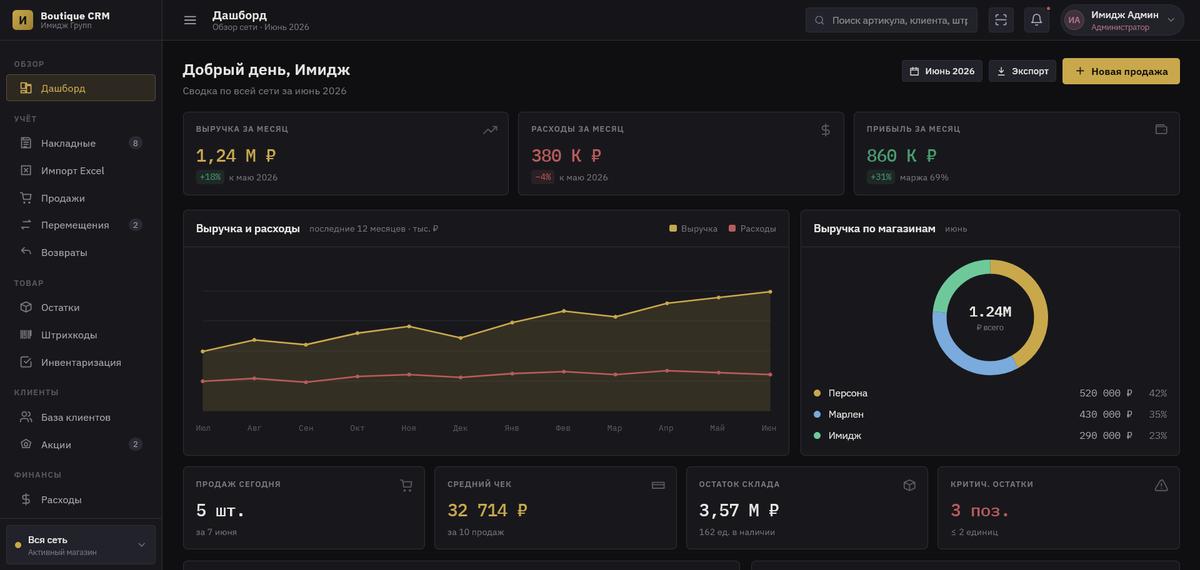Toggle Выручка legend in chart
The height and width of the screenshot is (570, 1200).
coord(694,229)
